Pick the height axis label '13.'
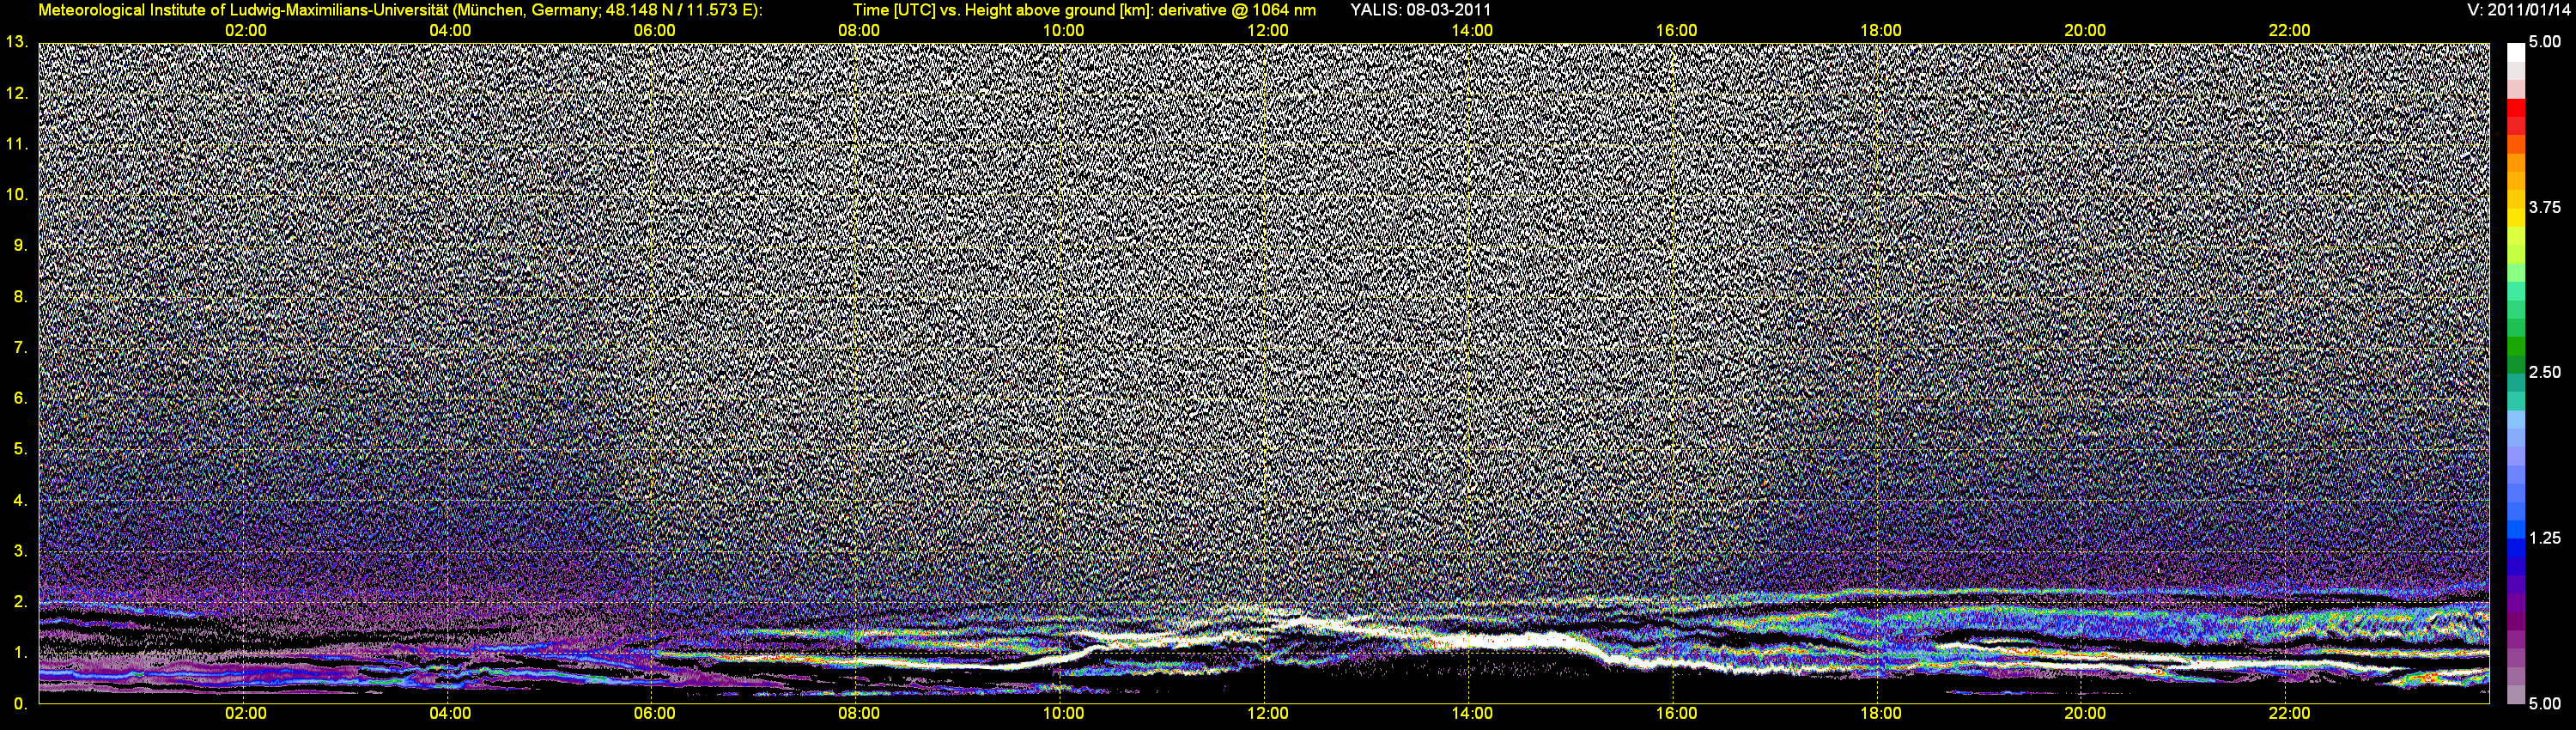This screenshot has height=730, width=2576. tap(16, 42)
